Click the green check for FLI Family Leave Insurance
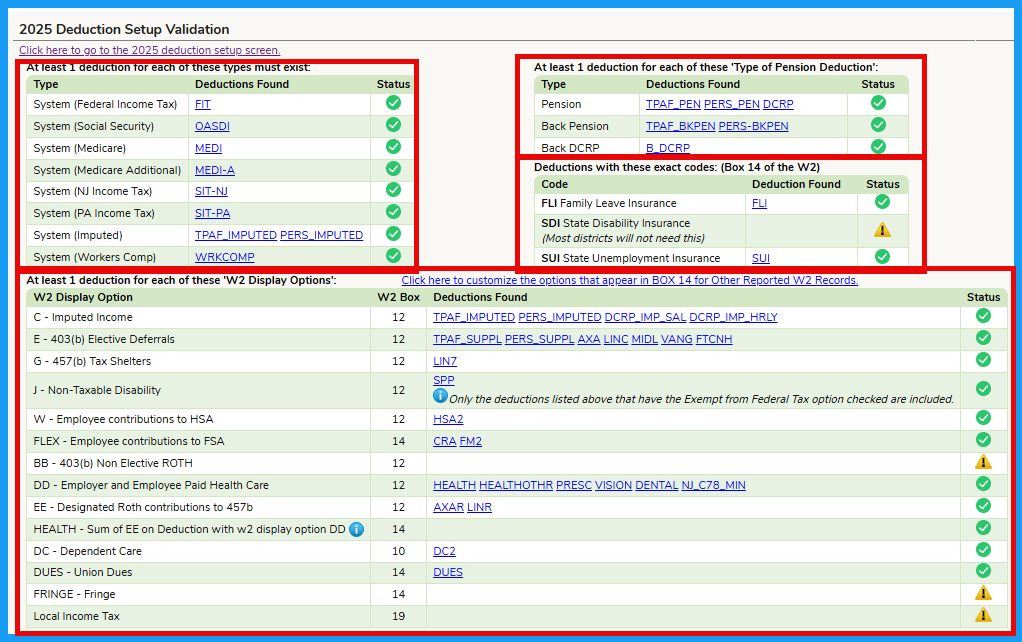The height and width of the screenshot is (642, 1022). pyautogui.click(x=883, y=202)
